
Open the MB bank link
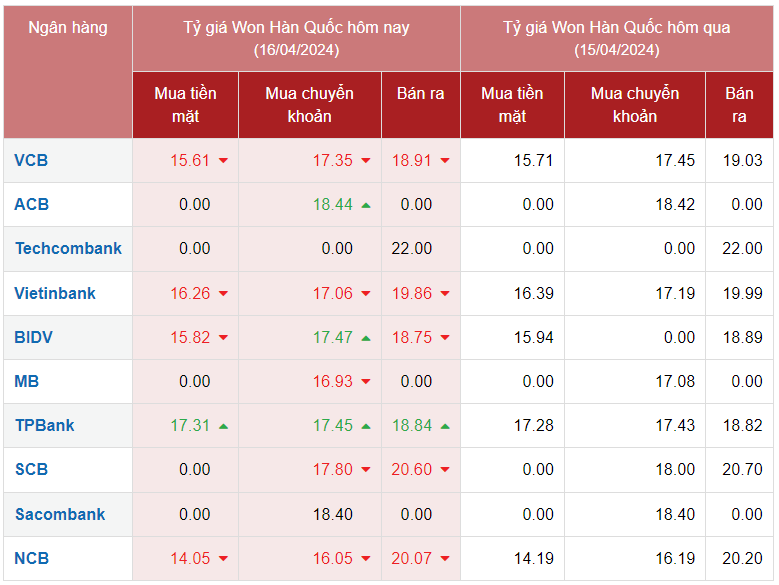tap(26, 381)
